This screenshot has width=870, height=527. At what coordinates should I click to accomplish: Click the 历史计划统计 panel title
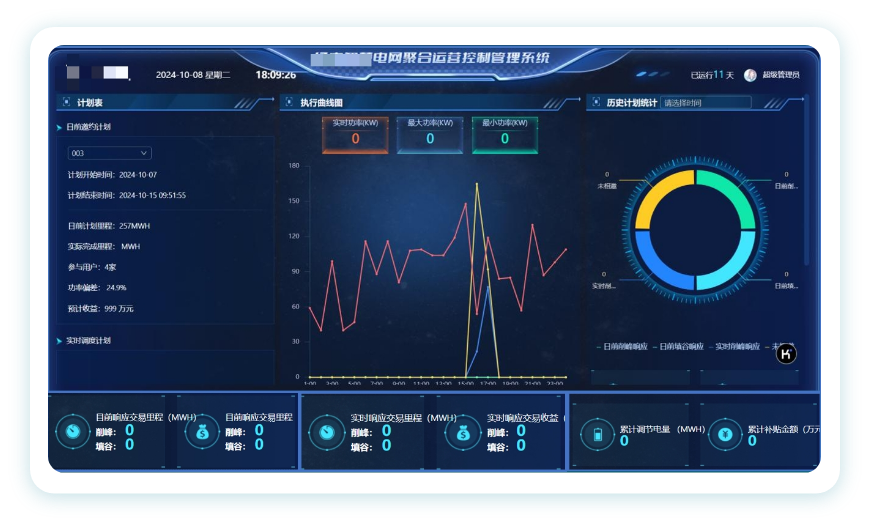point(631,103)
